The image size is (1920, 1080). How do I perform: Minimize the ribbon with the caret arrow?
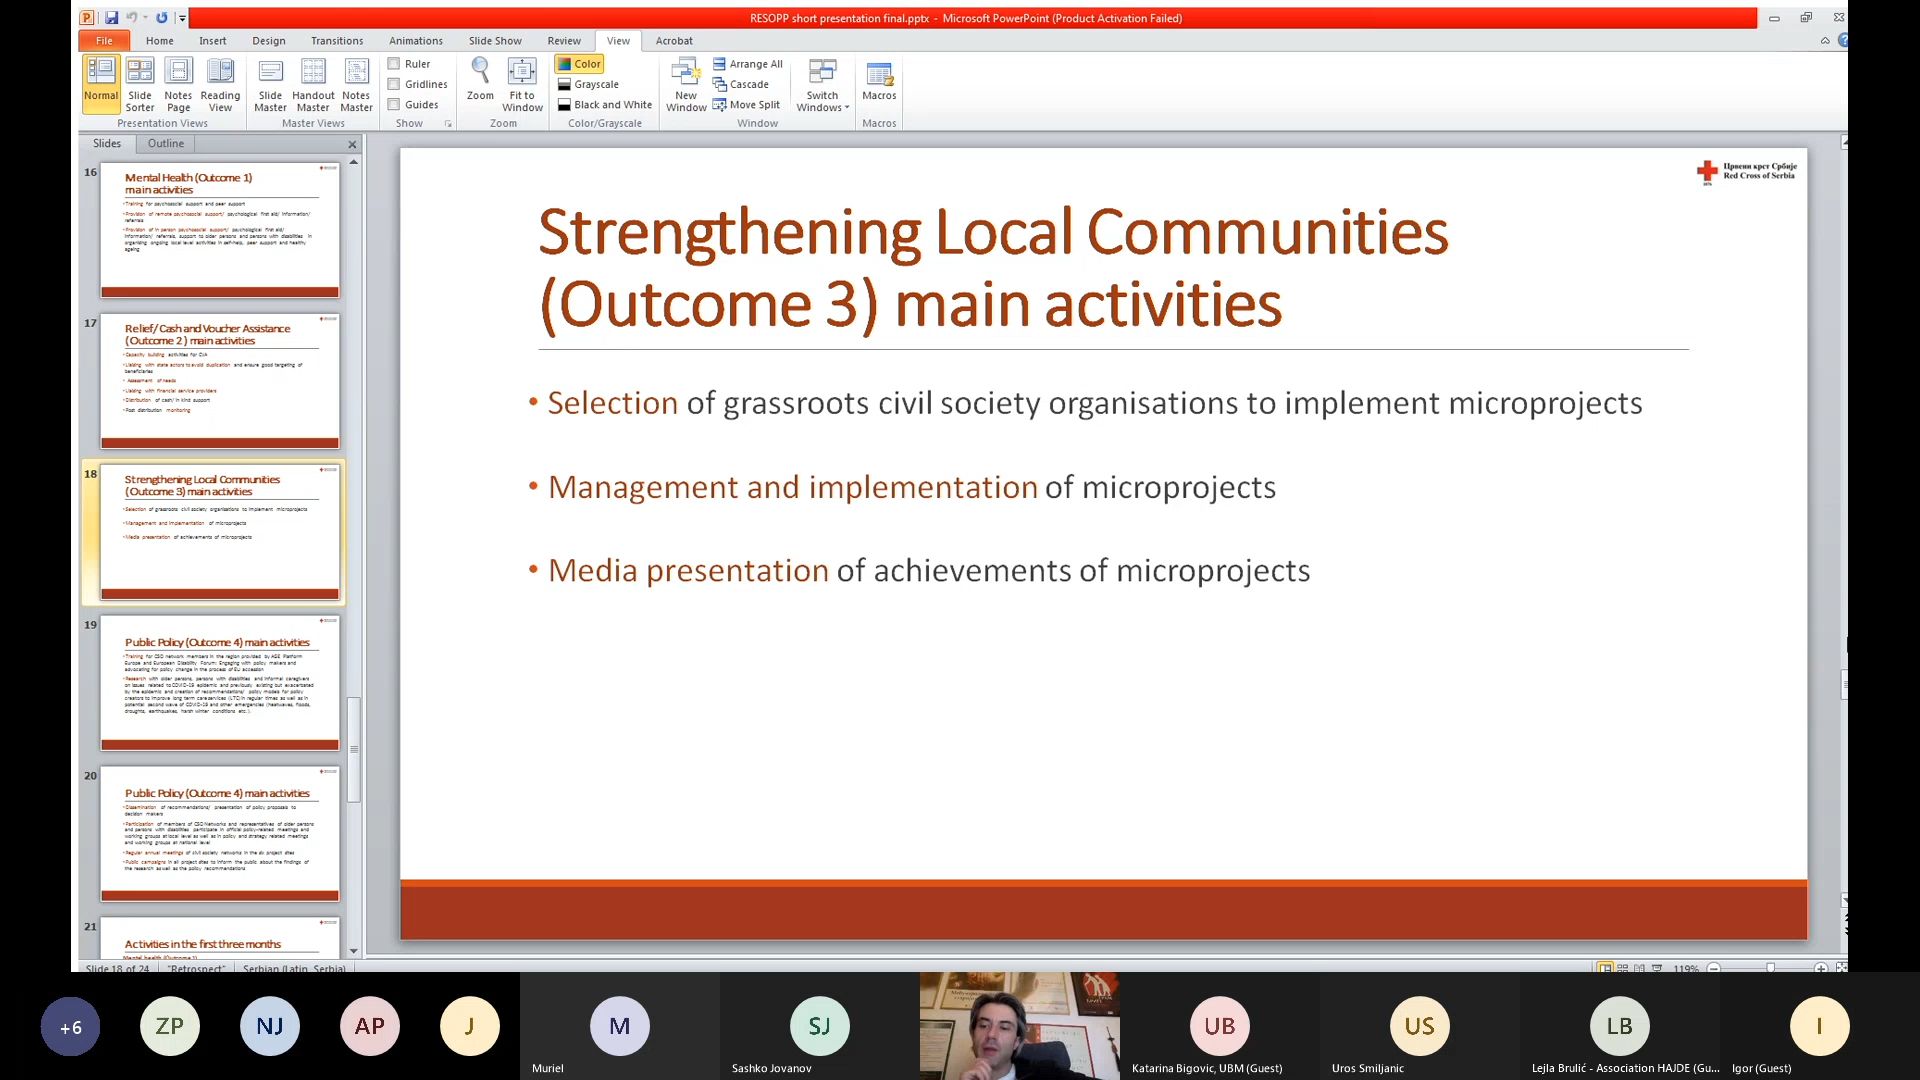pyautogui.click(x=1825, y=40)
